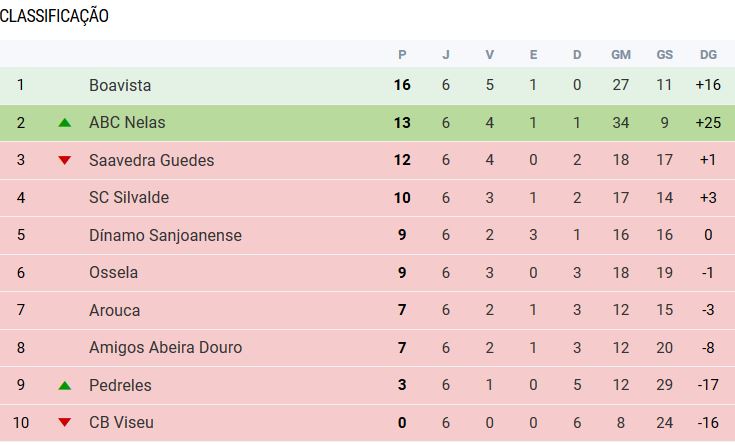The width and height of the screenshot is (735, 445).
Task: Click the Ossela team name
Action: click(x=113, y=273)
